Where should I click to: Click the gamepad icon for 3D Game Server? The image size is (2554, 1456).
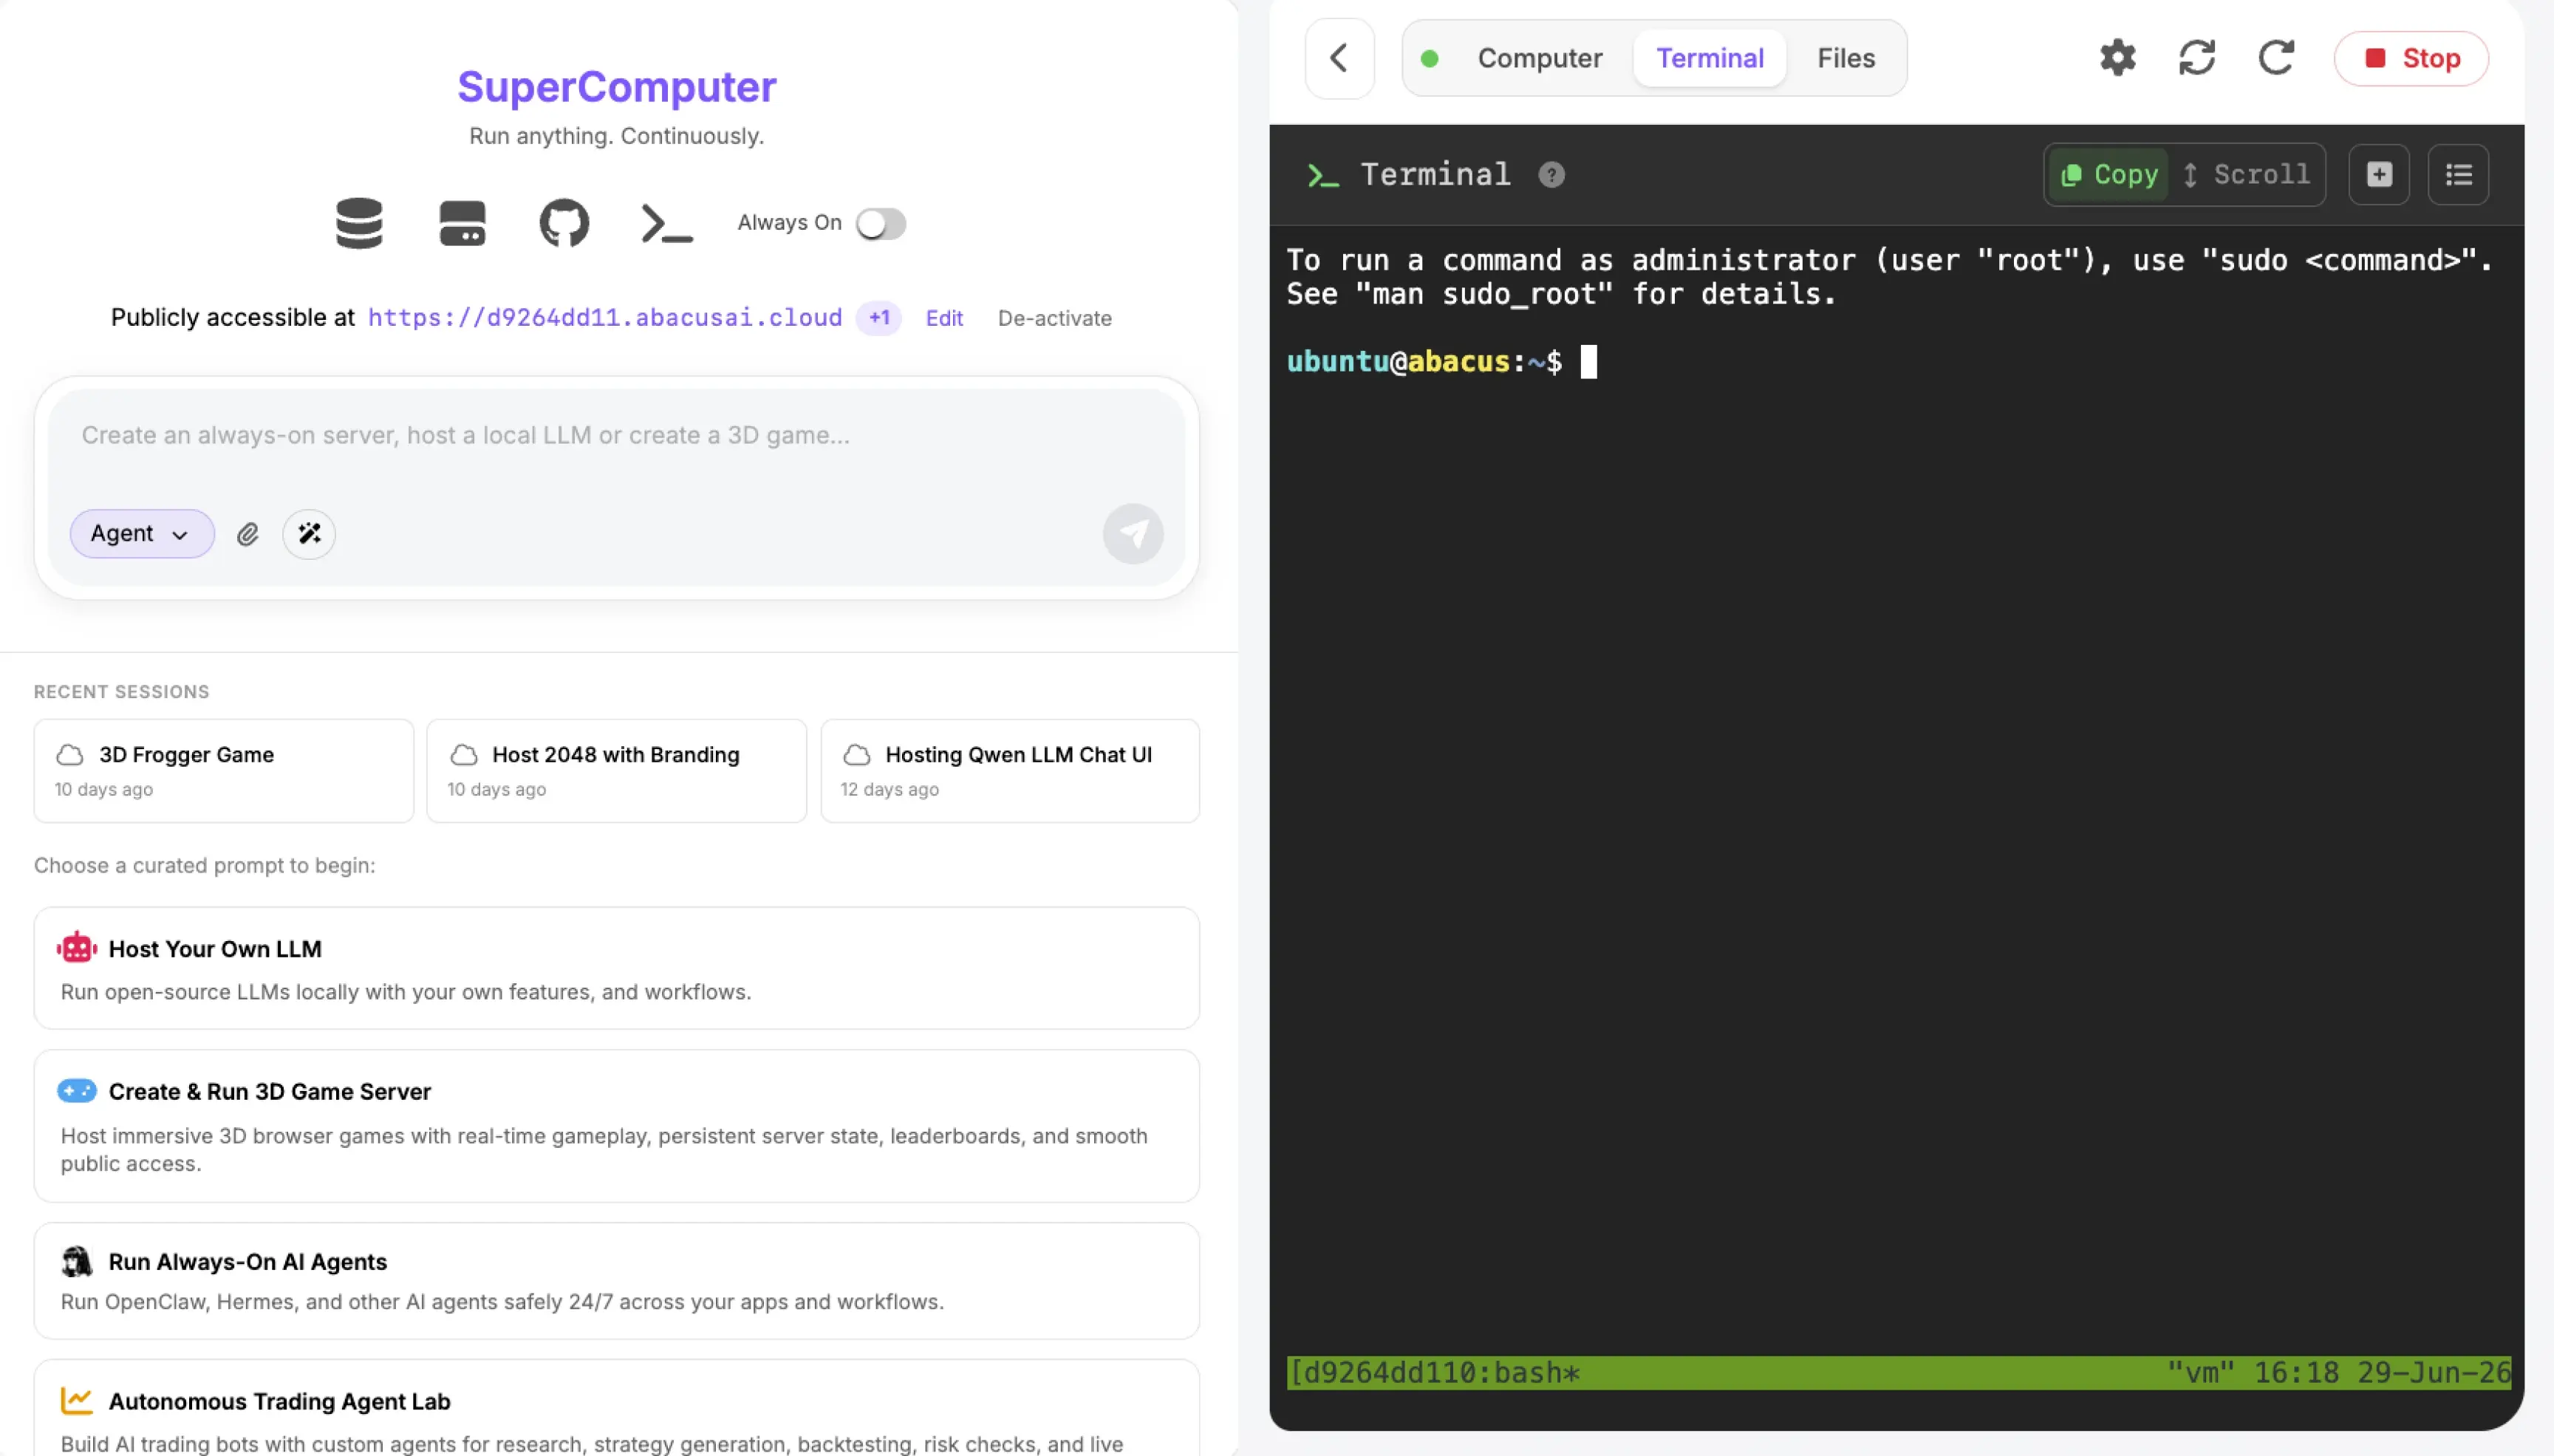pos(77,1091)
